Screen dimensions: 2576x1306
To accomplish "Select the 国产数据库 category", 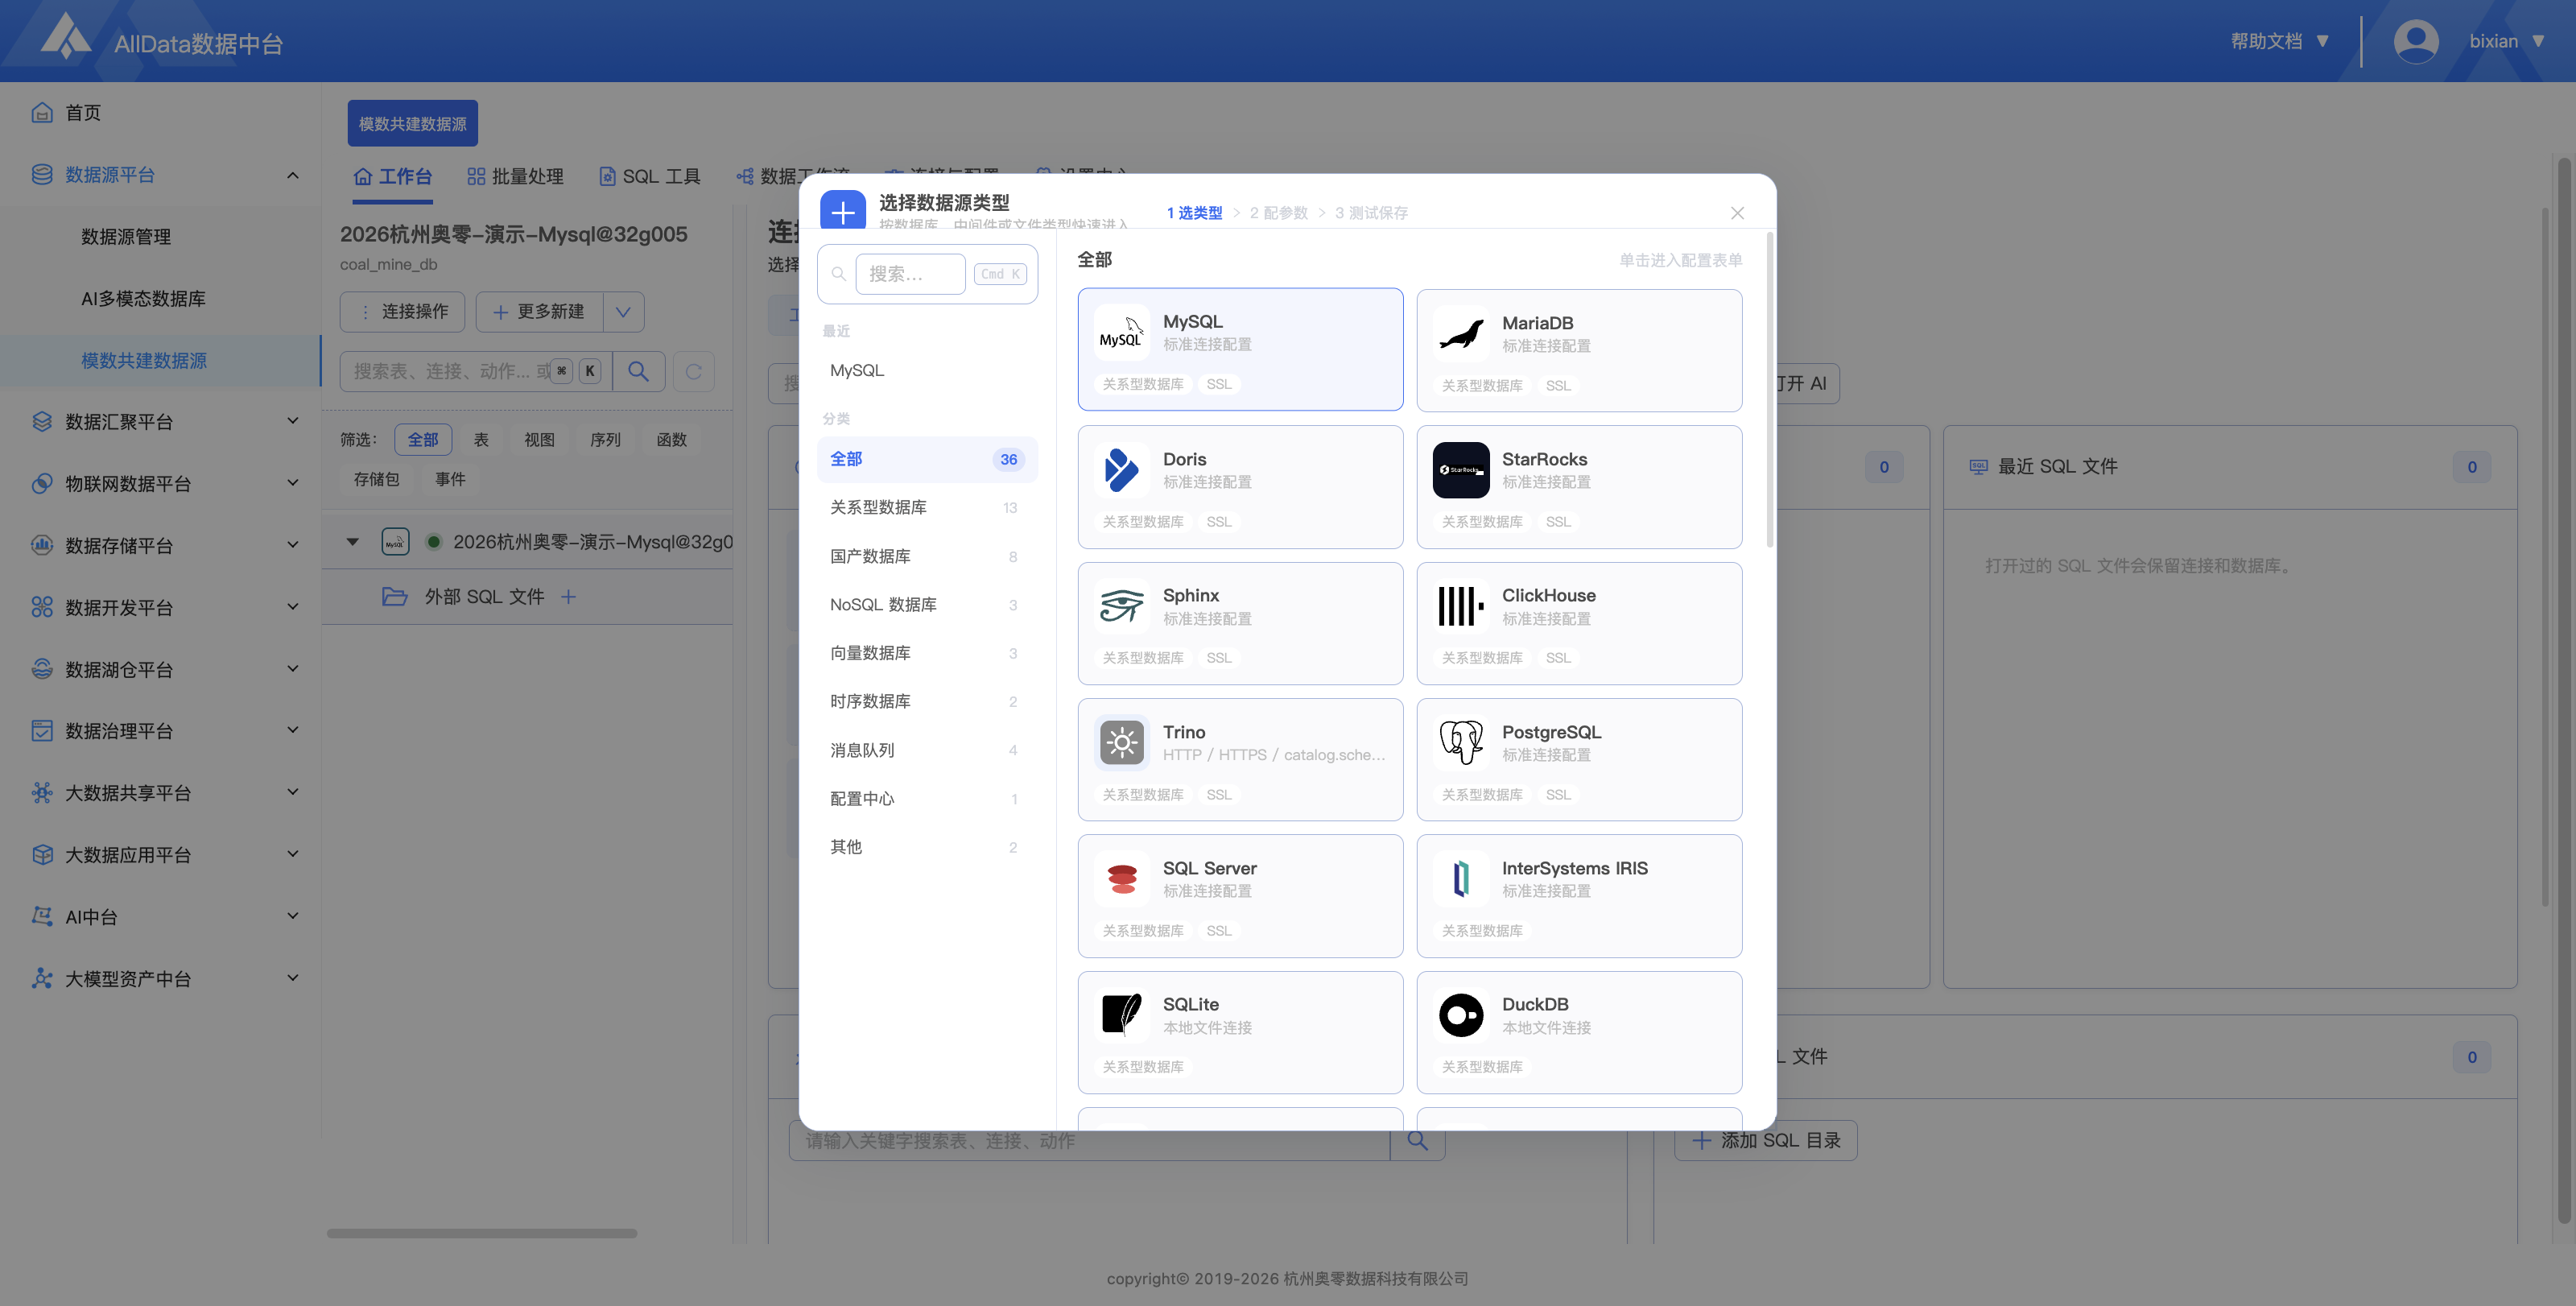I will [927, 556].
